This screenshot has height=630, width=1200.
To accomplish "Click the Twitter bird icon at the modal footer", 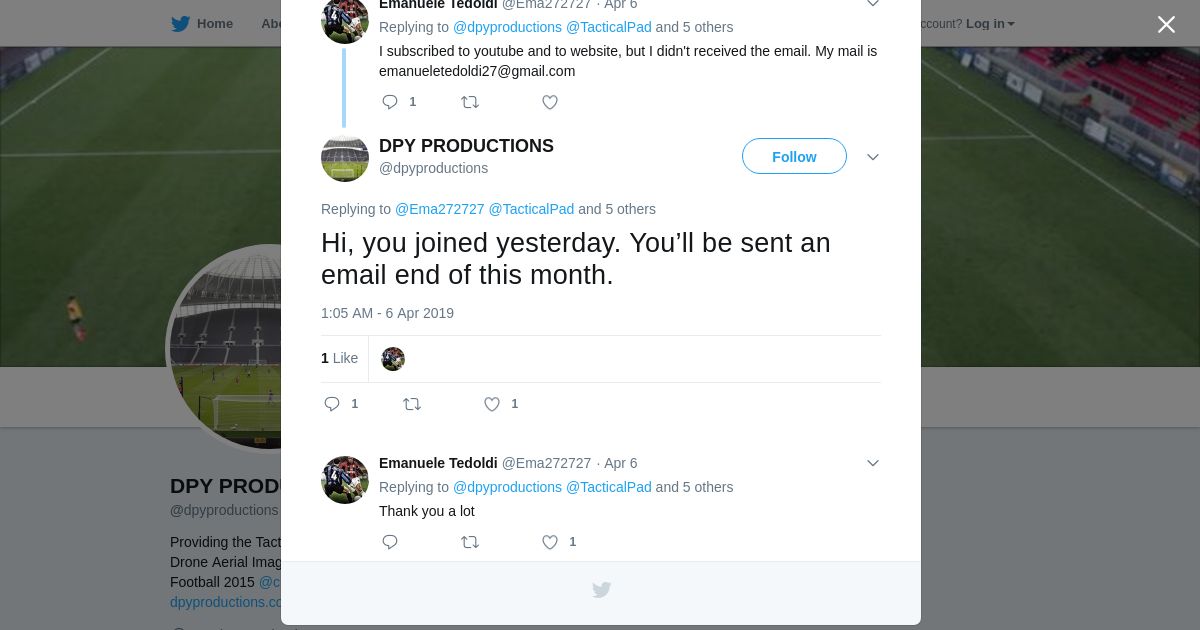I will 601,590.
